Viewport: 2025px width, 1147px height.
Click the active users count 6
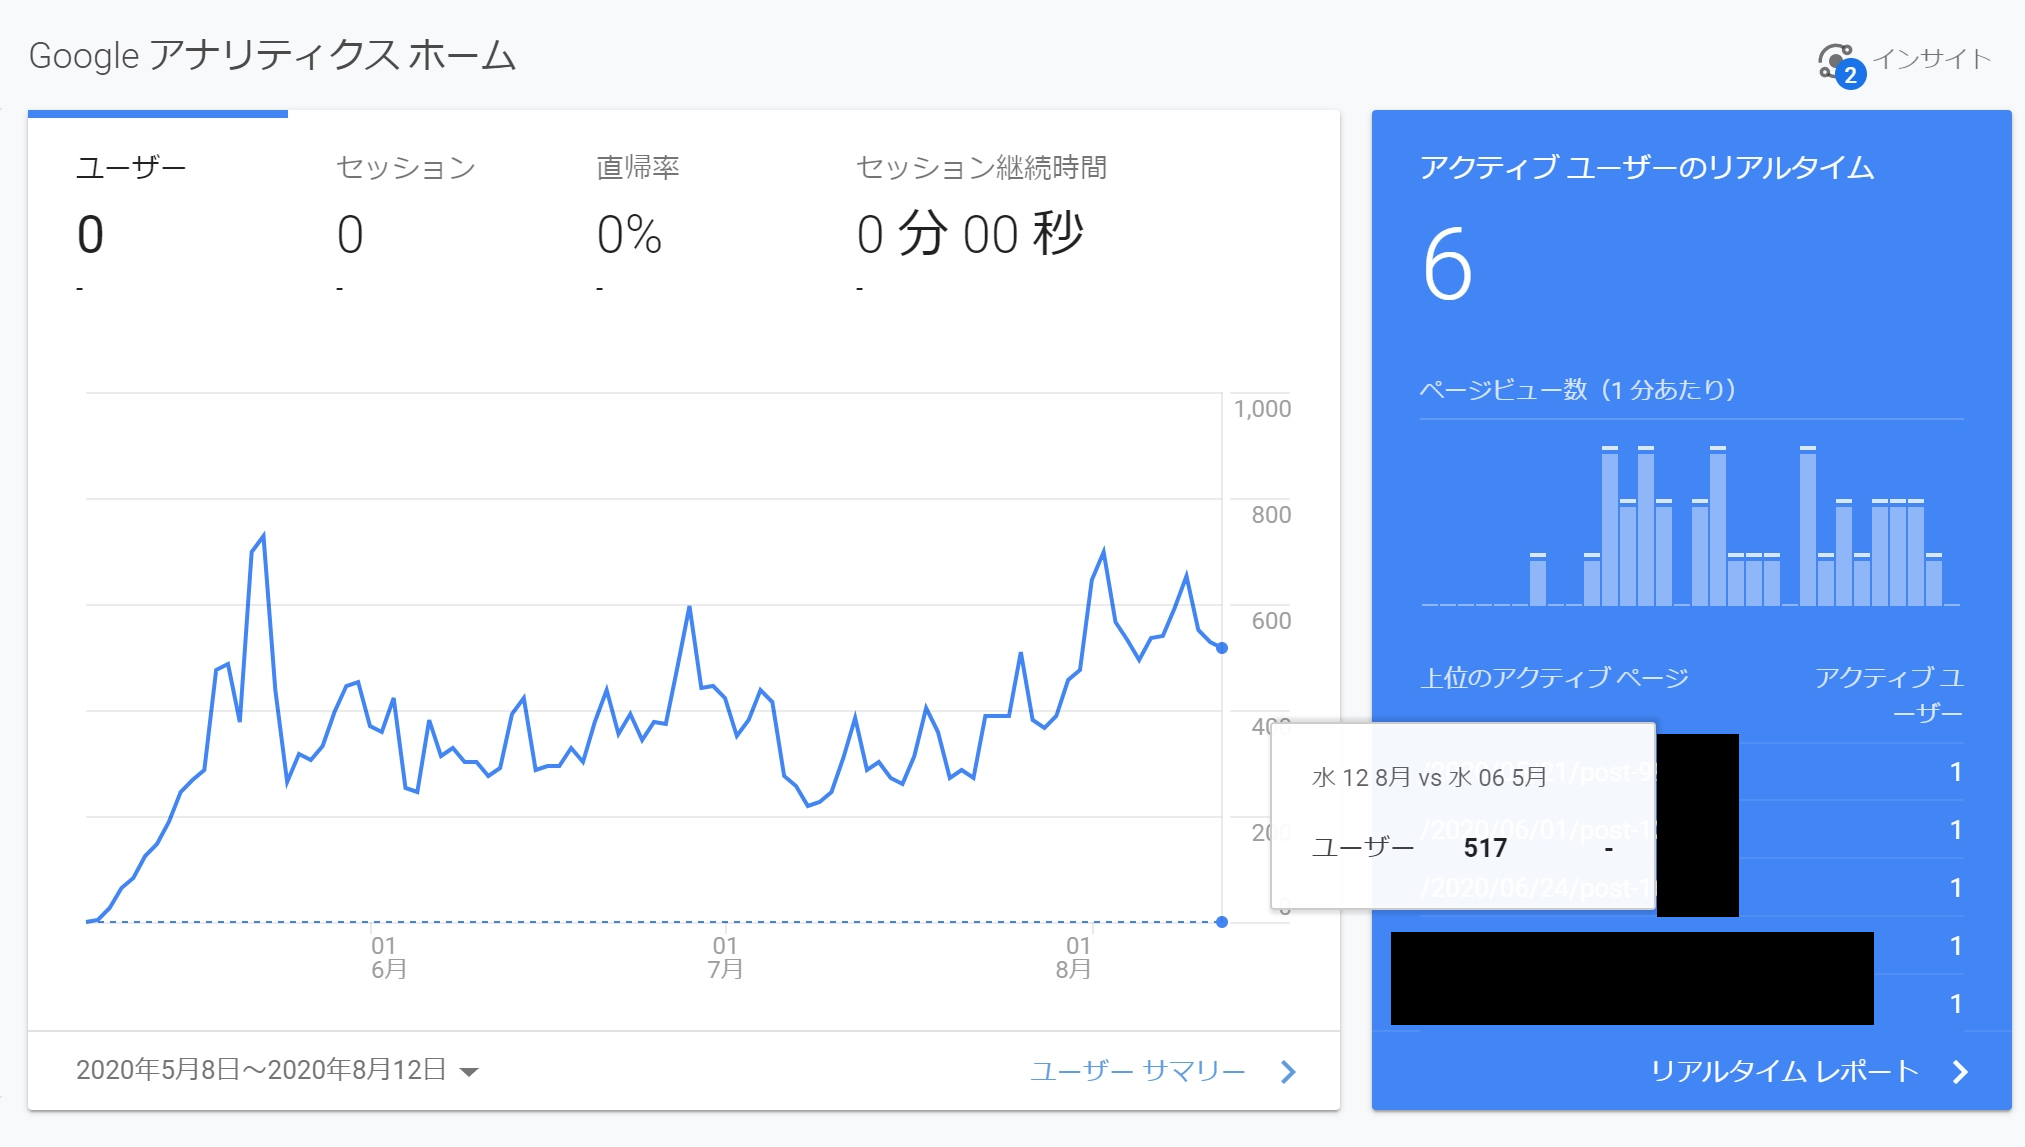coord(1447,264)
